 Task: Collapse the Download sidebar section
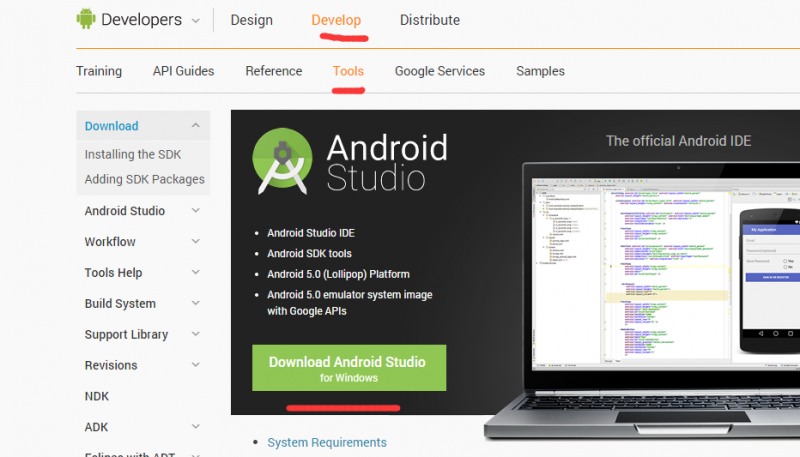pyautogui.click(x=196, y=126)
